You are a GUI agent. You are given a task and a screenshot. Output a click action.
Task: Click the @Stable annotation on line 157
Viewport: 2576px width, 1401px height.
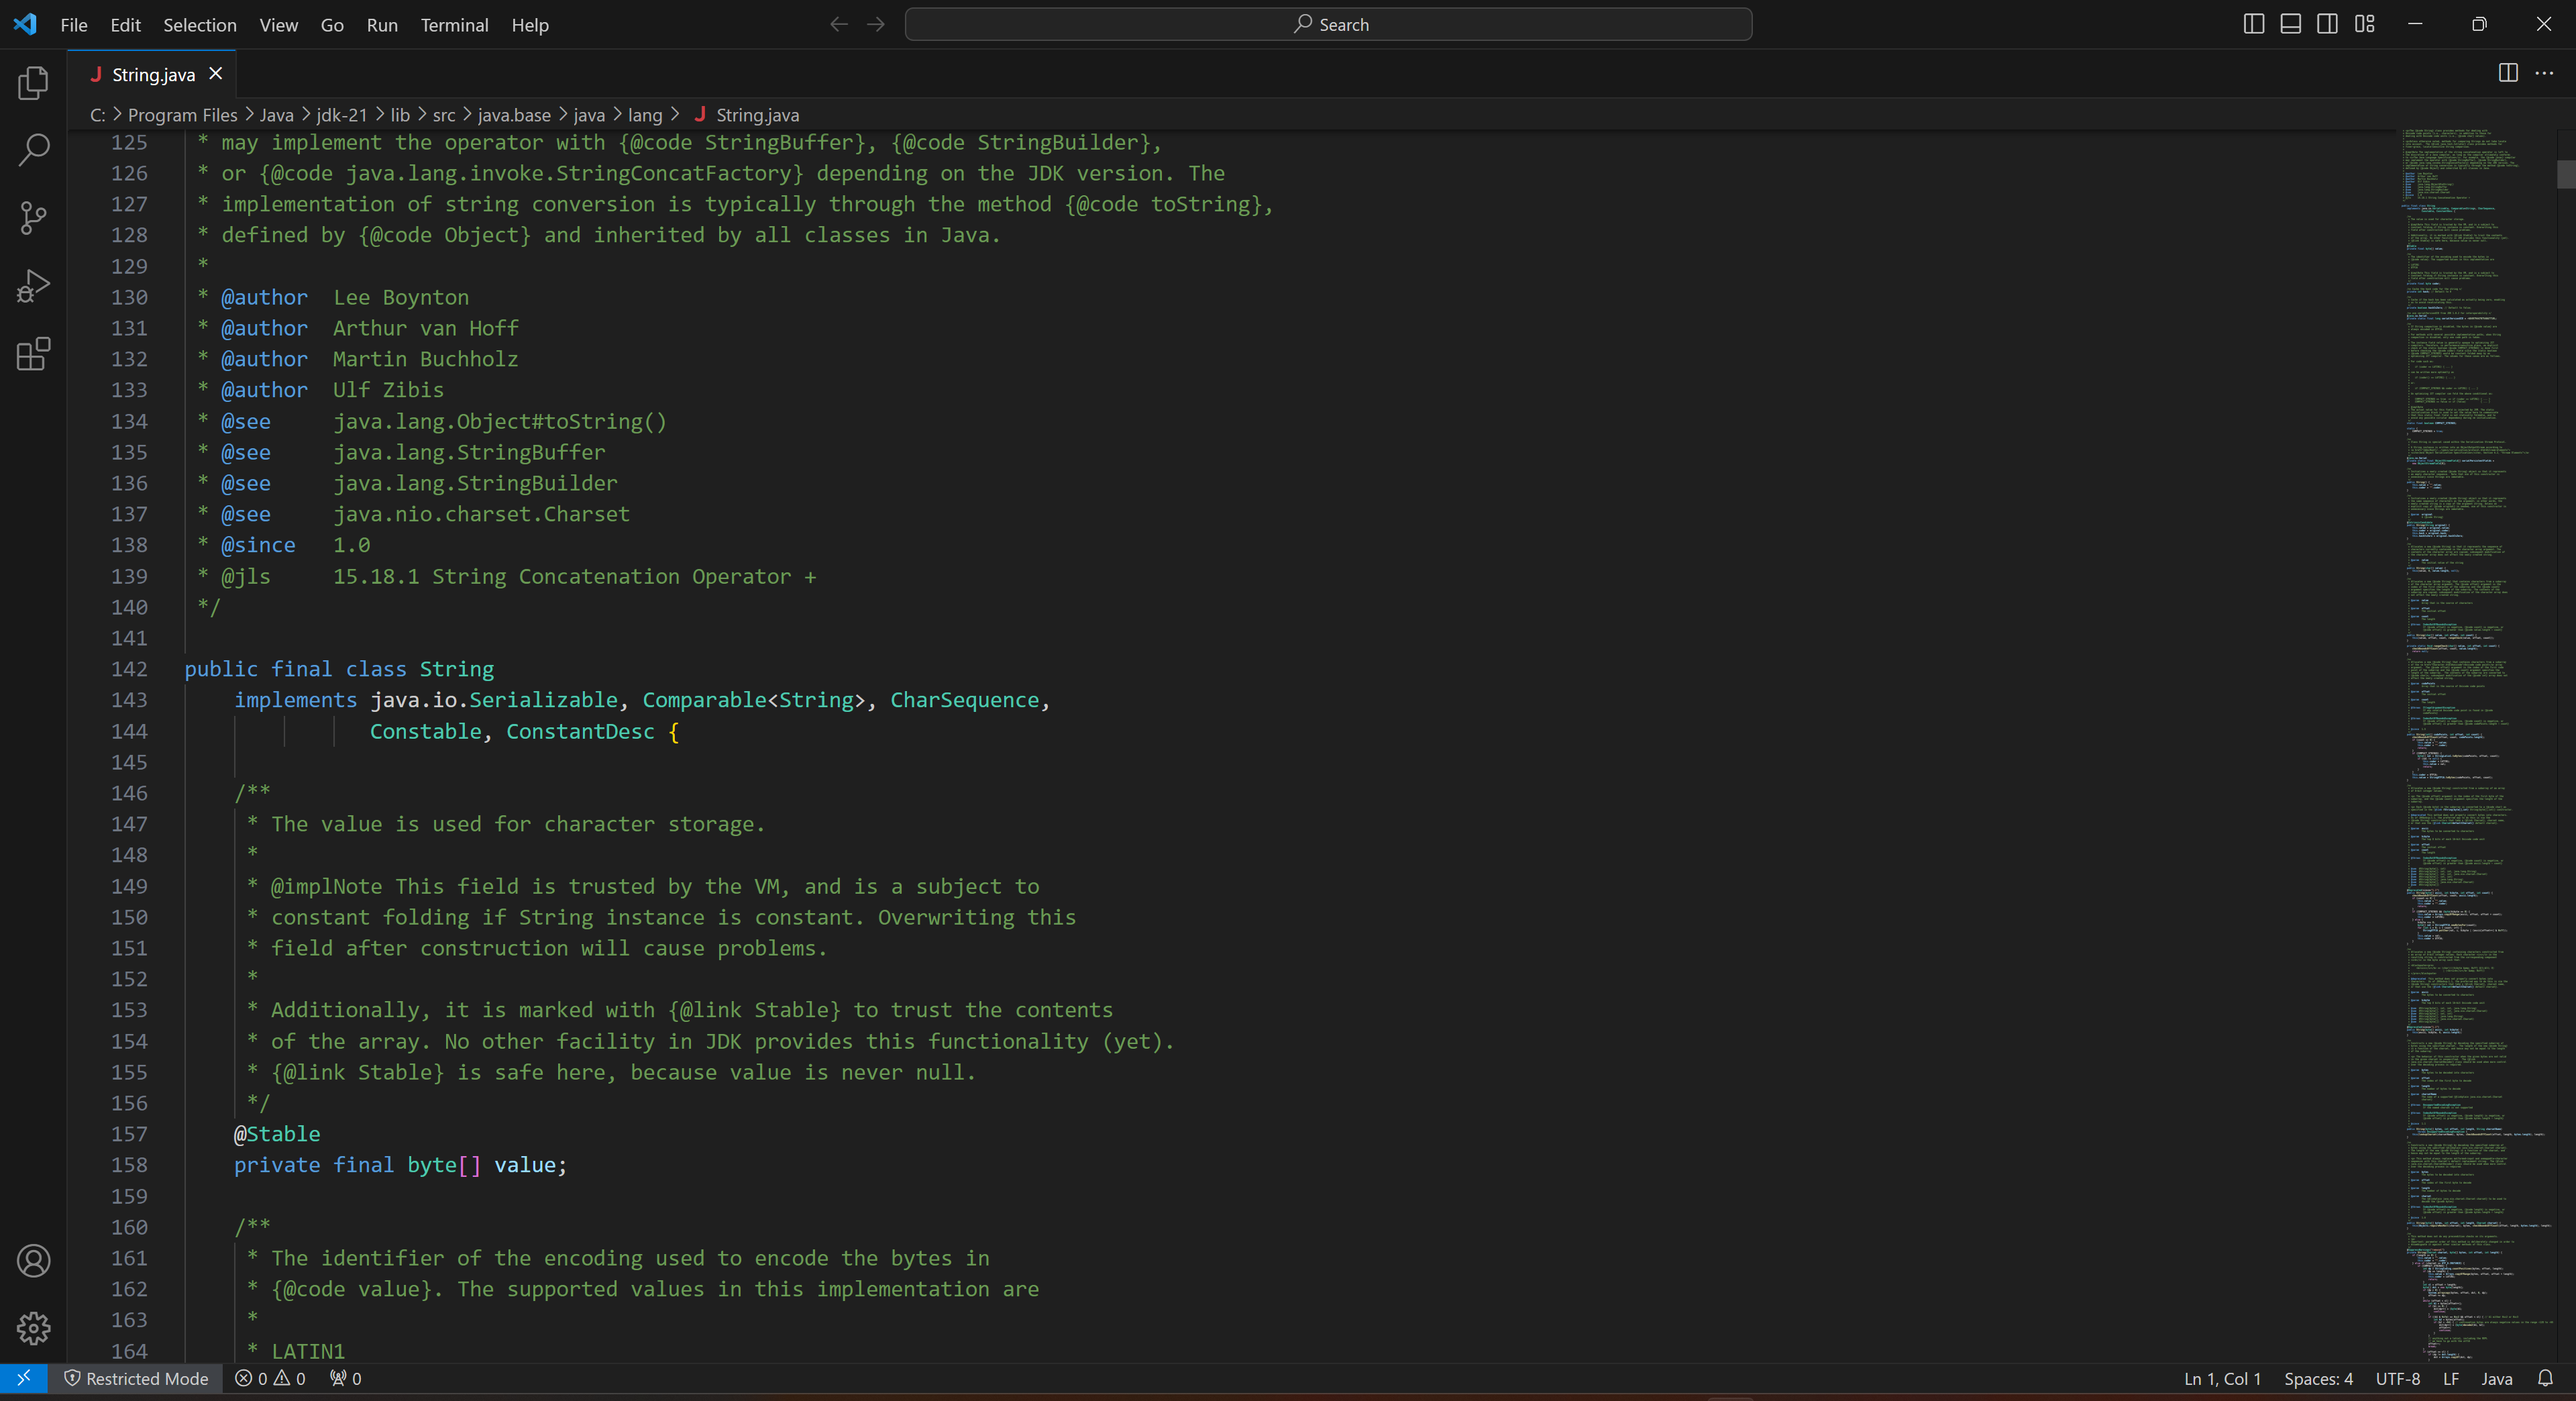(277, 1134)
